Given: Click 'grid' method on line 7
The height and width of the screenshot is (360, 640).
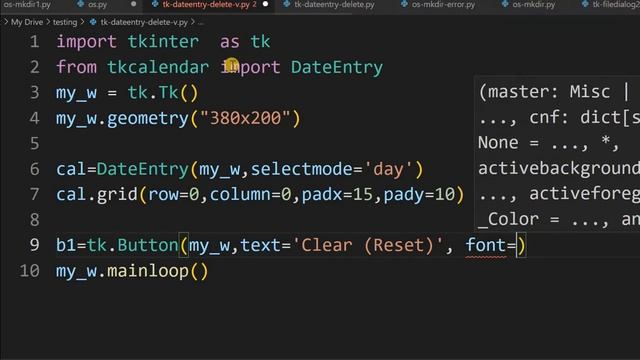Looking at the screenshot, I should pyautogui.click(x=117, y=195).
